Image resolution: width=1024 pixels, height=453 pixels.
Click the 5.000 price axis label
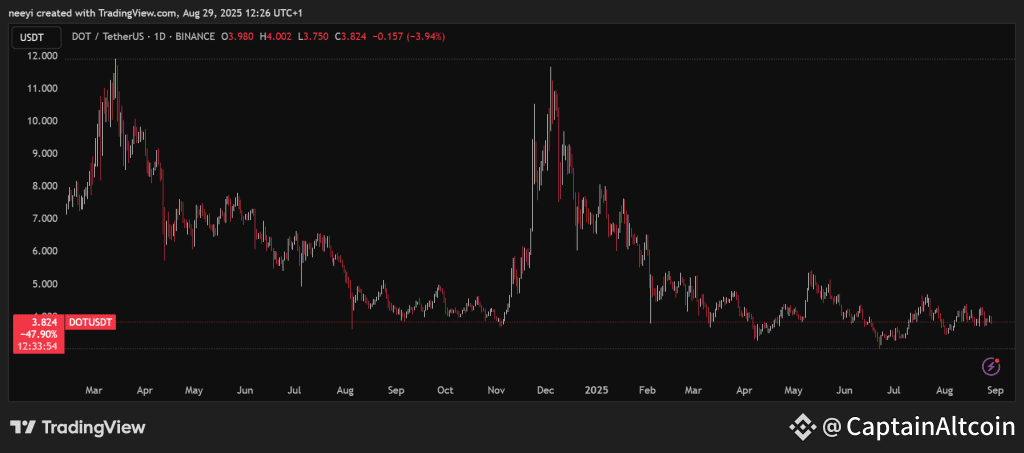[x=45, y=284]
